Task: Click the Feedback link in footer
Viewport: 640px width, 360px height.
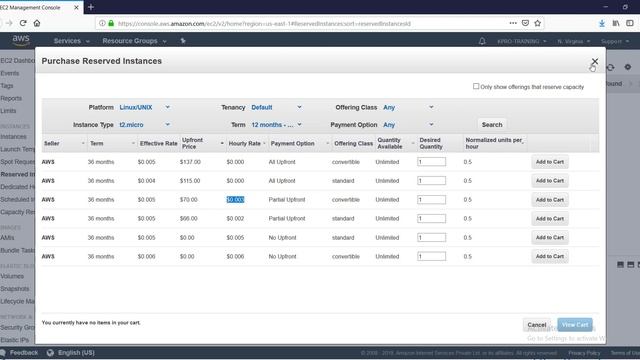Action: click(24, 353)
